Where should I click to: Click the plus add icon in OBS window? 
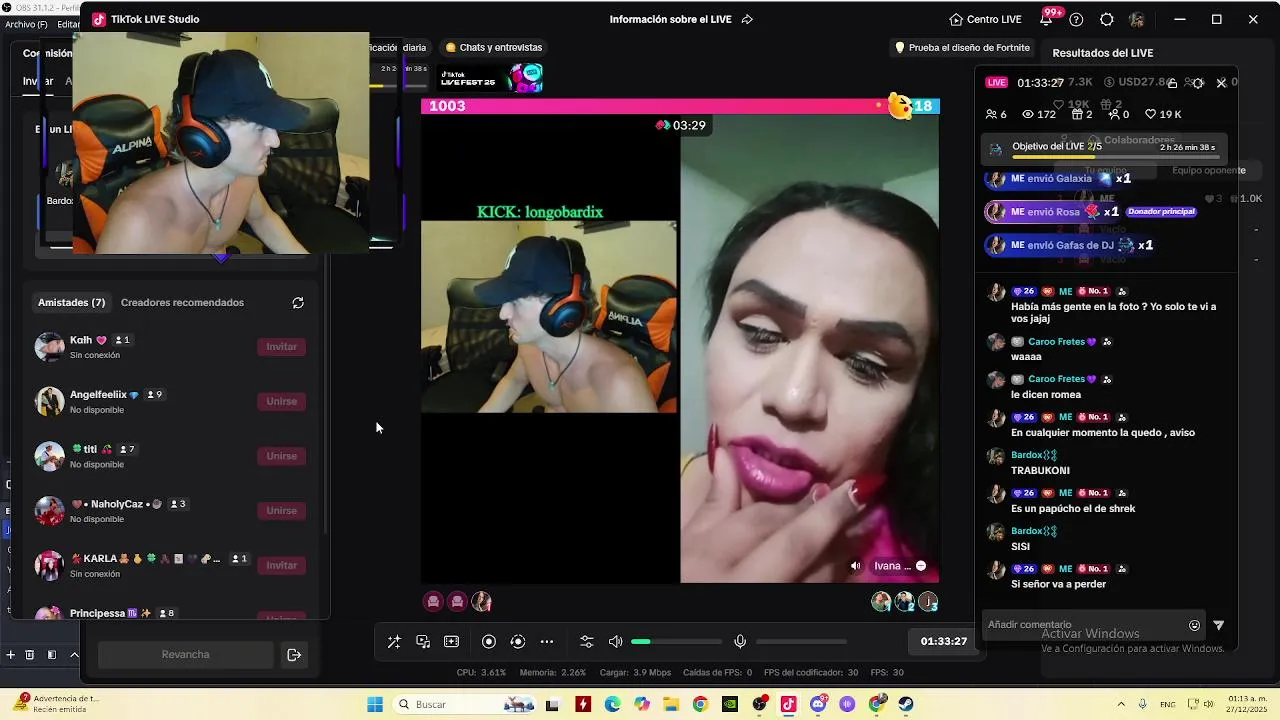point(11,655)
